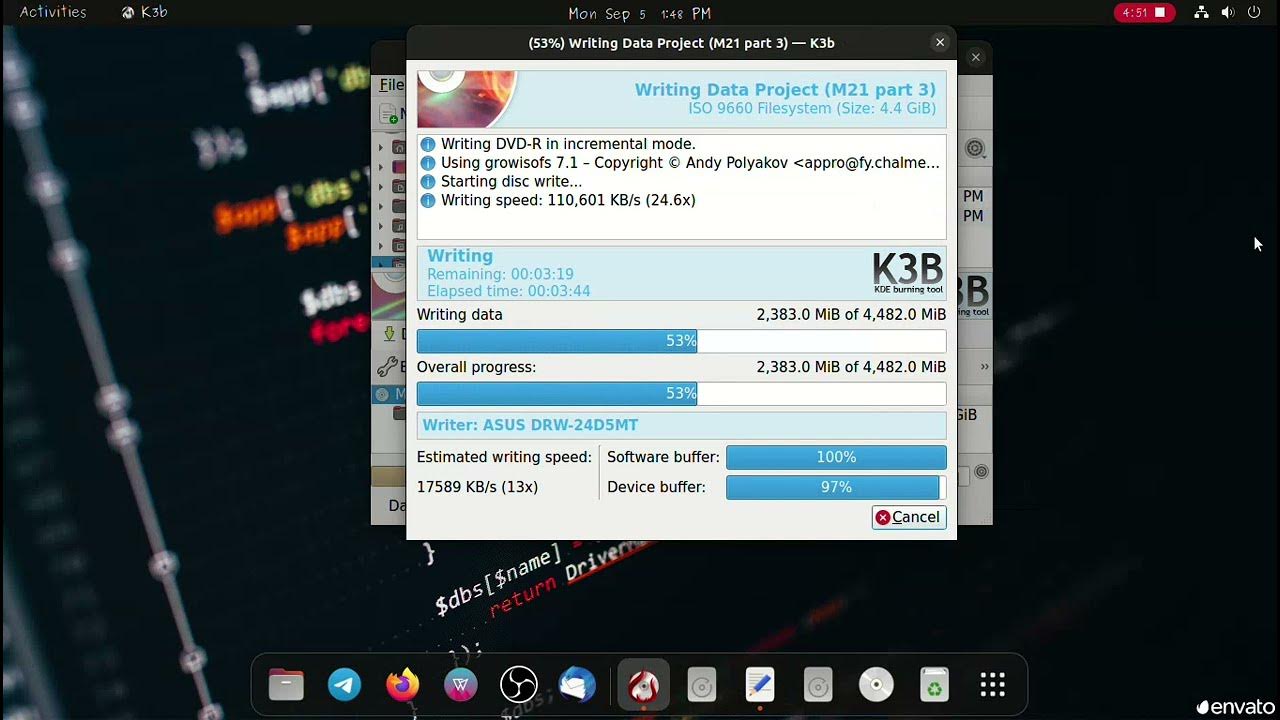Viewport: 1280px width, 720px height.
Task: Click the disc artwork image in dialog header
Action: click(467, 98)
